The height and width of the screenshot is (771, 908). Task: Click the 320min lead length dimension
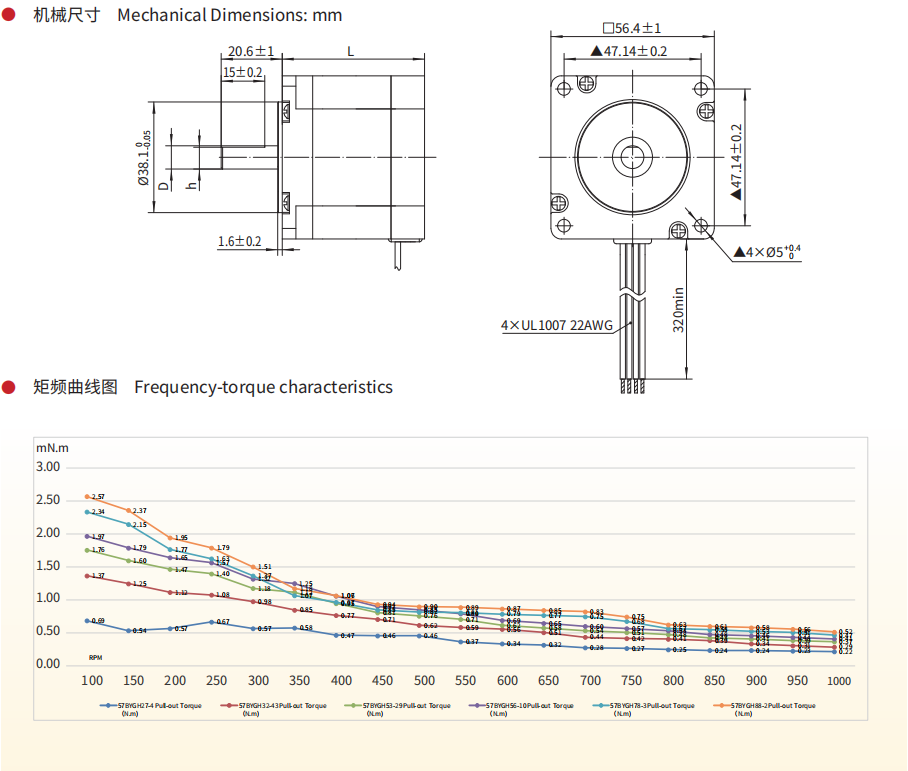(x=679, y=309)
